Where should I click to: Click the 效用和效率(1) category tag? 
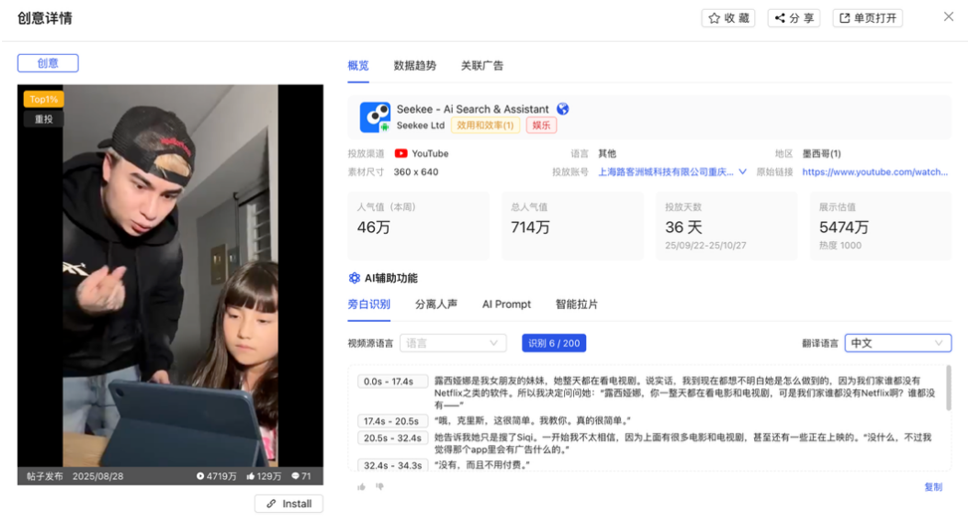[485, 125]
